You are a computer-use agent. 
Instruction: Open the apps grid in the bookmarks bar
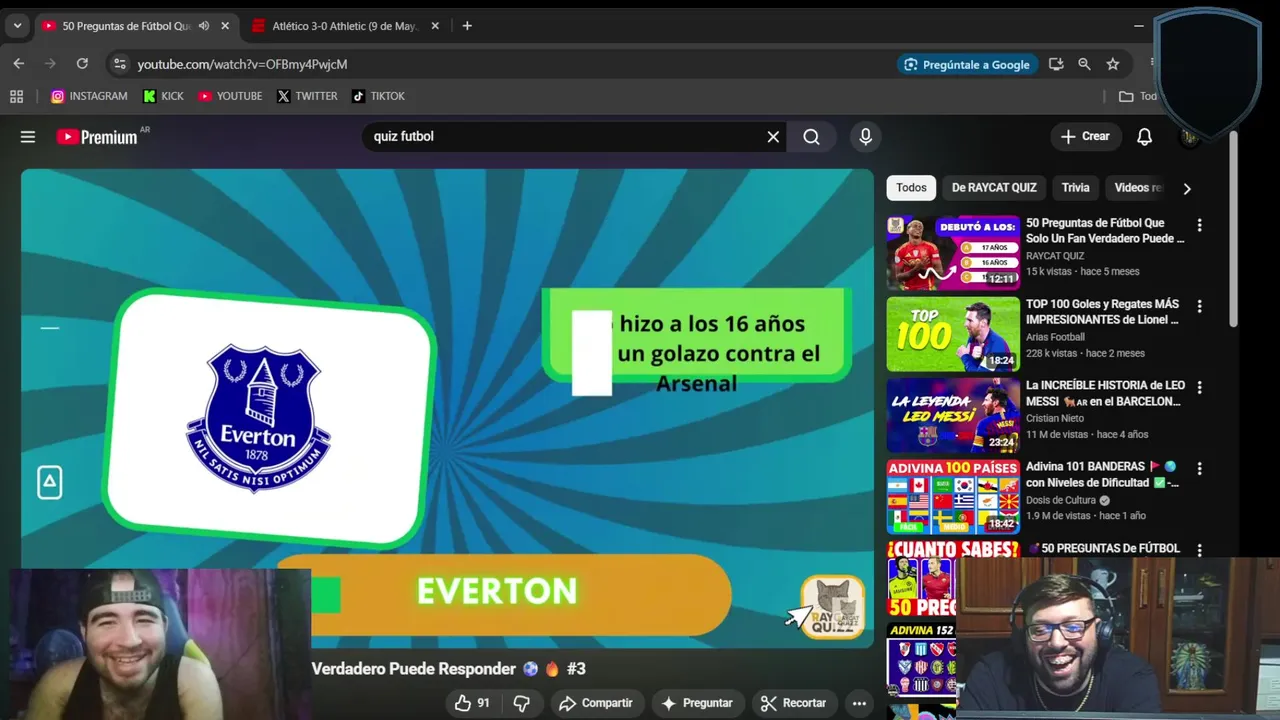pyautogui.click(x=16, y=96)
